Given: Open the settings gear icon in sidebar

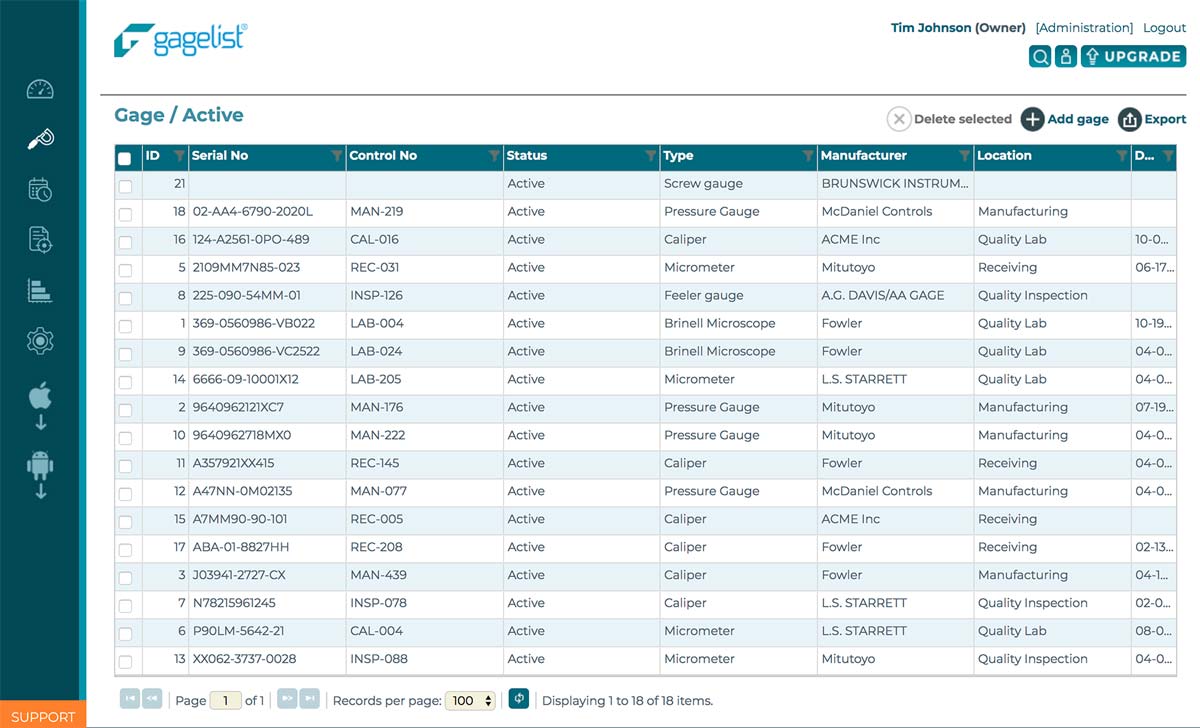Looking at the screenshot, I should click(x=40, y=341).
